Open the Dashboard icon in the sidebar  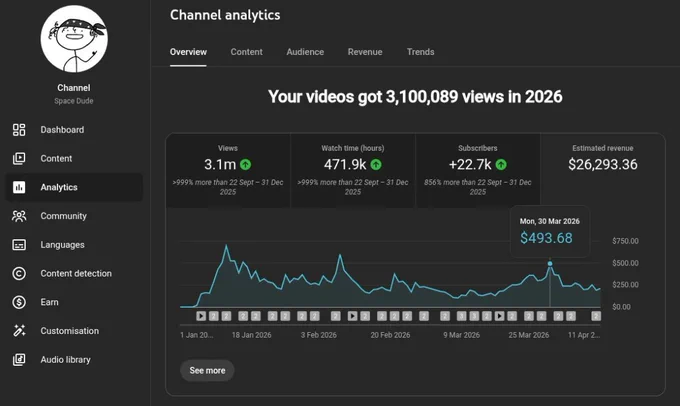(x=19, y=130)
